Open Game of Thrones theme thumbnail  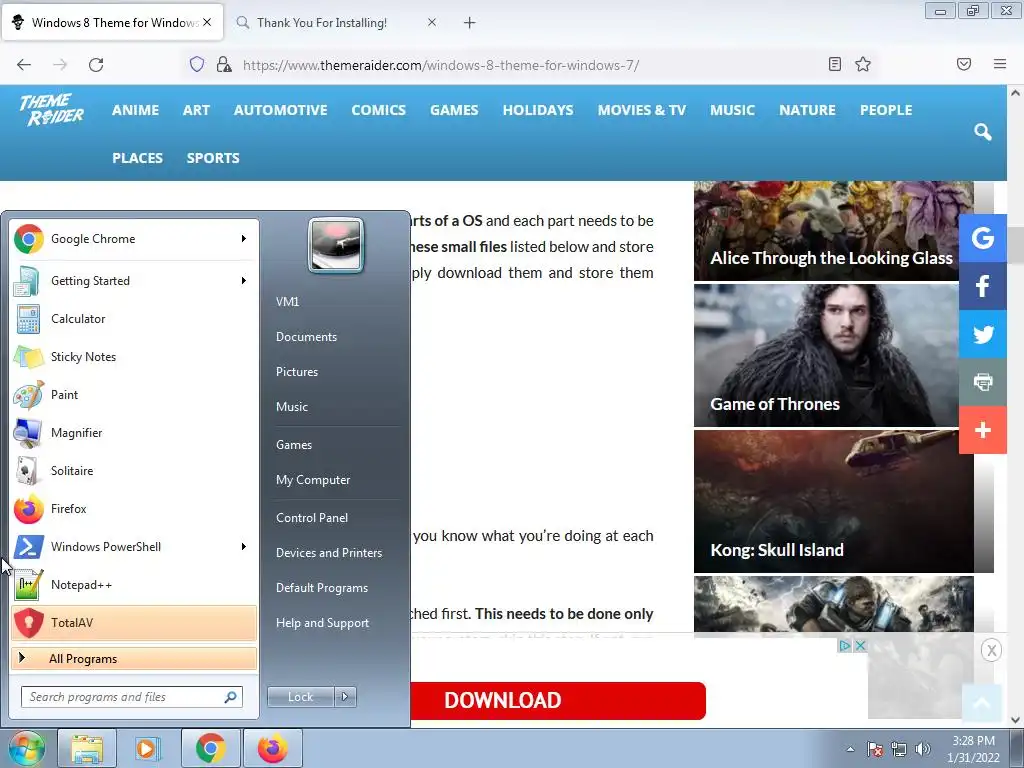click(826, 355)
